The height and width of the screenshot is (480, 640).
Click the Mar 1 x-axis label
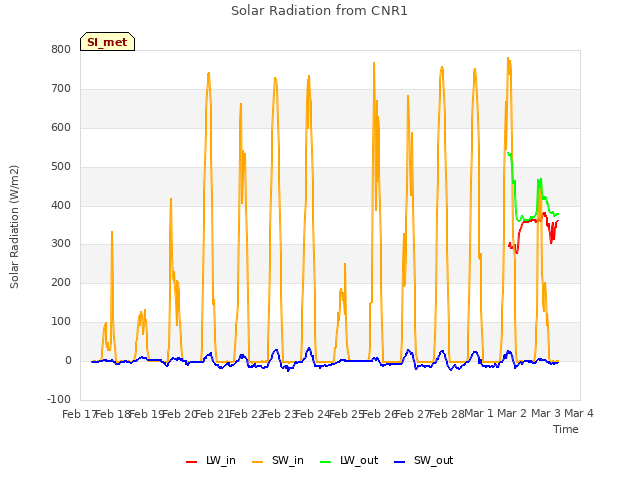click(x=479, y=414)
